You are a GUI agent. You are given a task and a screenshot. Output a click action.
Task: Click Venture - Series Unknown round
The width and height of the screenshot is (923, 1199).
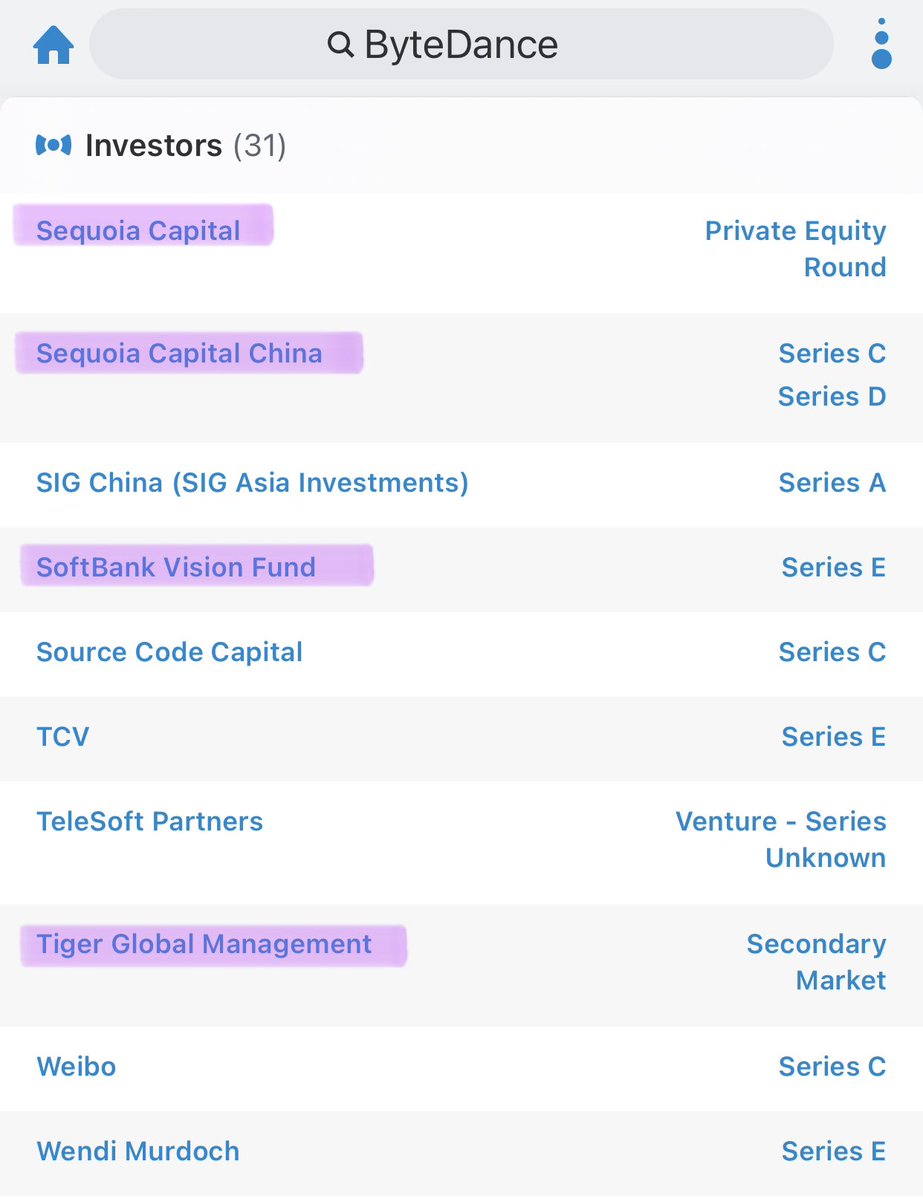pyautogui.click(x=781, y=839)
